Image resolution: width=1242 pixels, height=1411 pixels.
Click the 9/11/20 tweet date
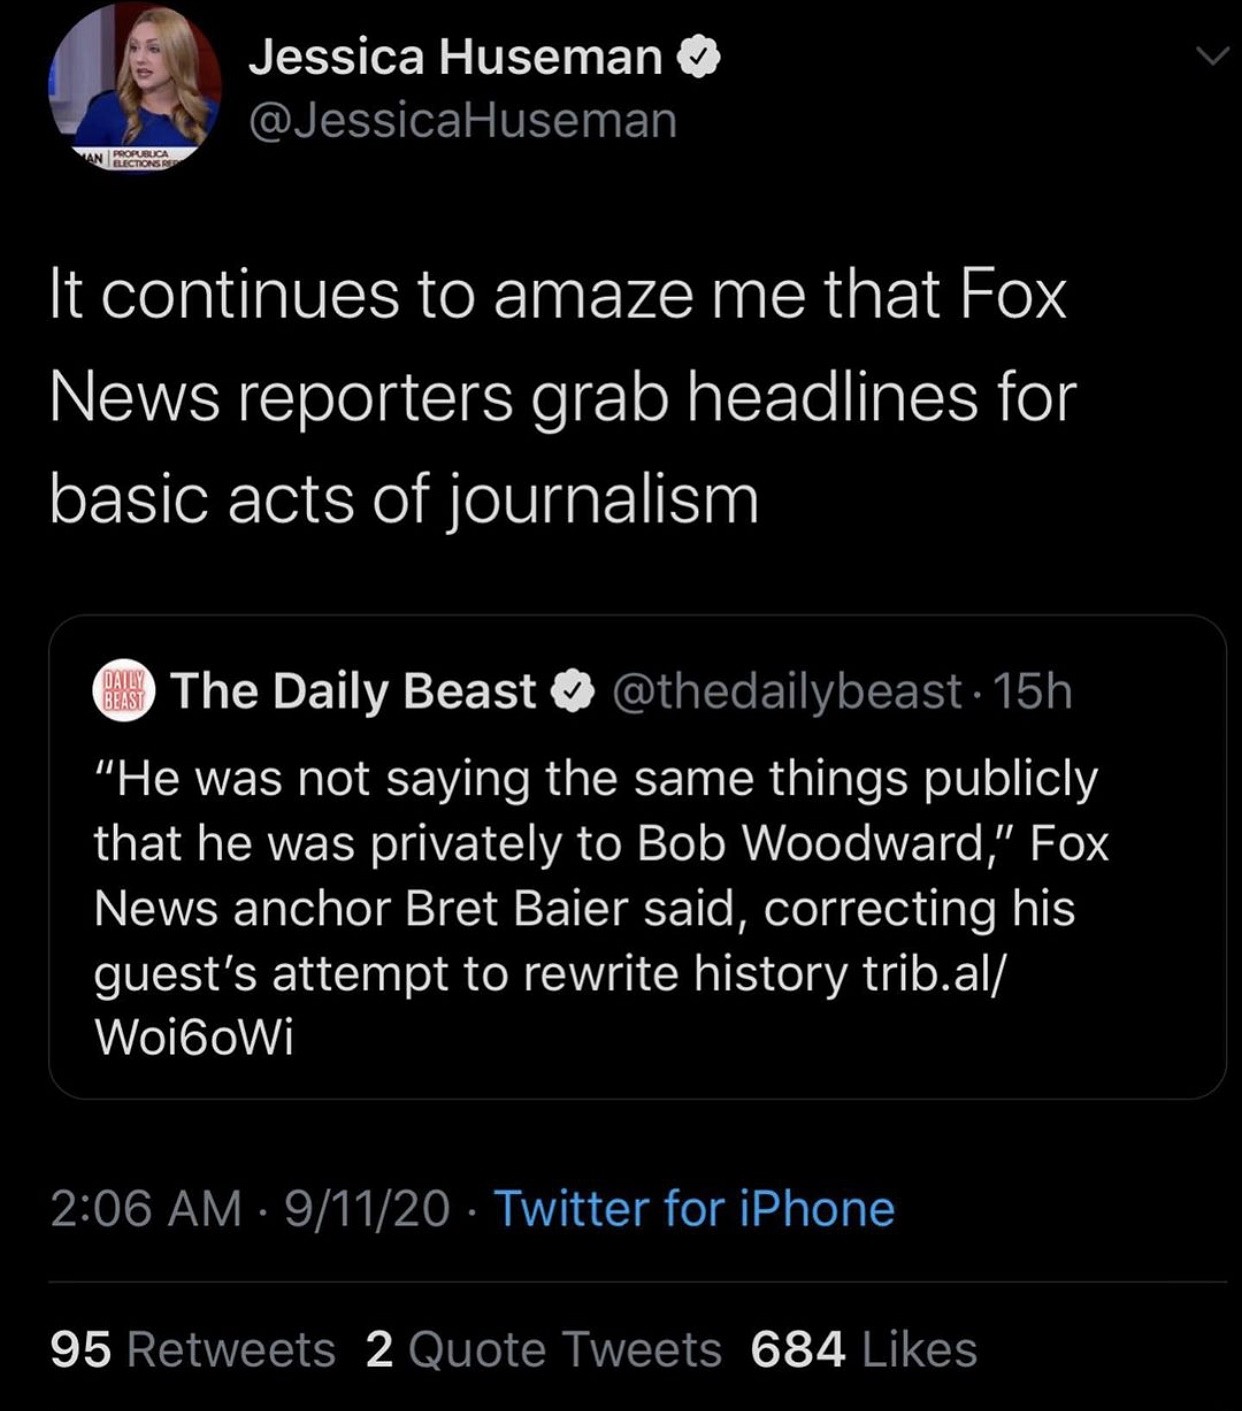[x=366, y=1208]
